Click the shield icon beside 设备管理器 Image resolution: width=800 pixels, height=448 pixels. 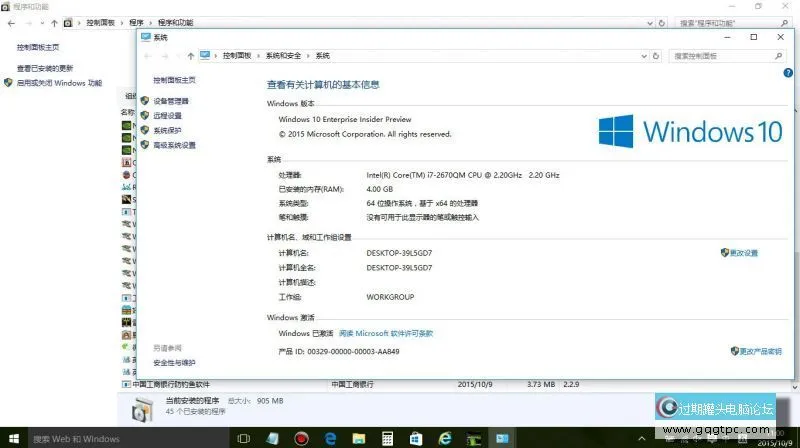tap(145, 101)
